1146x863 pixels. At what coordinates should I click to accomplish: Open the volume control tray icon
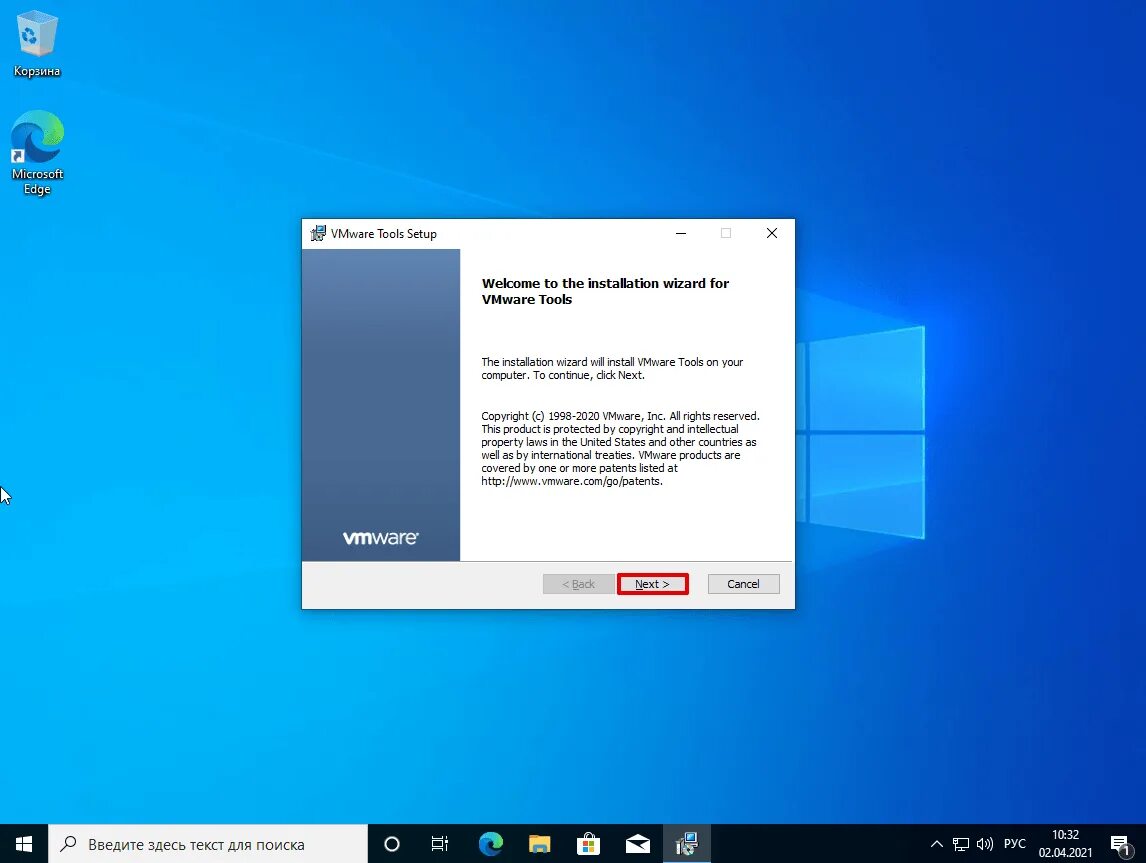984,844
